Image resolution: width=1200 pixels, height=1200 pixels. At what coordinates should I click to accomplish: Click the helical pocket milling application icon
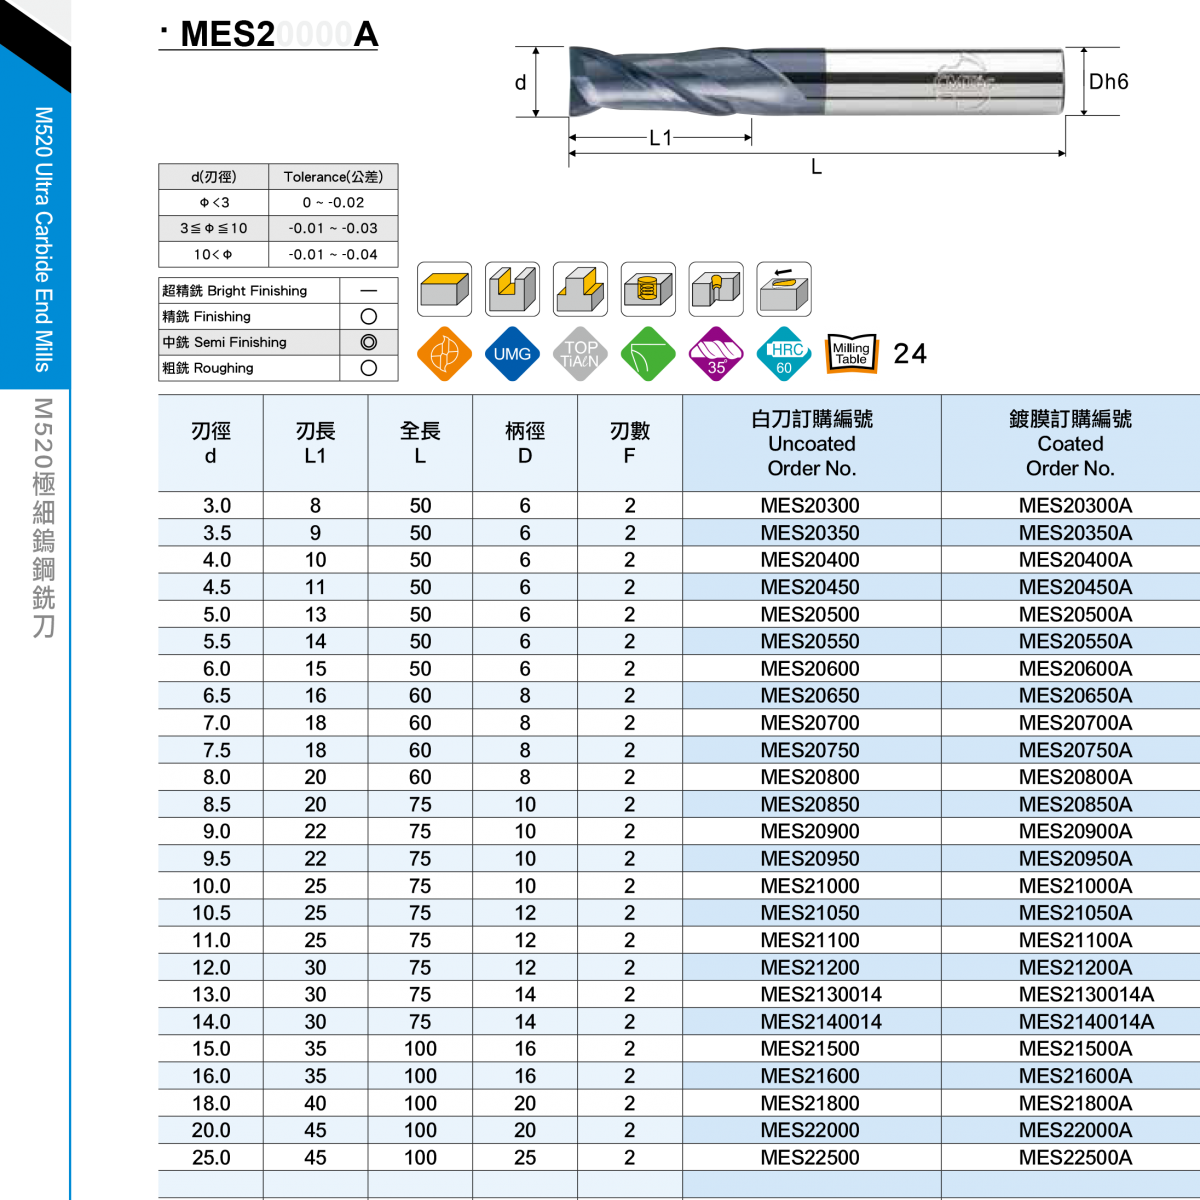pos(648,290)
